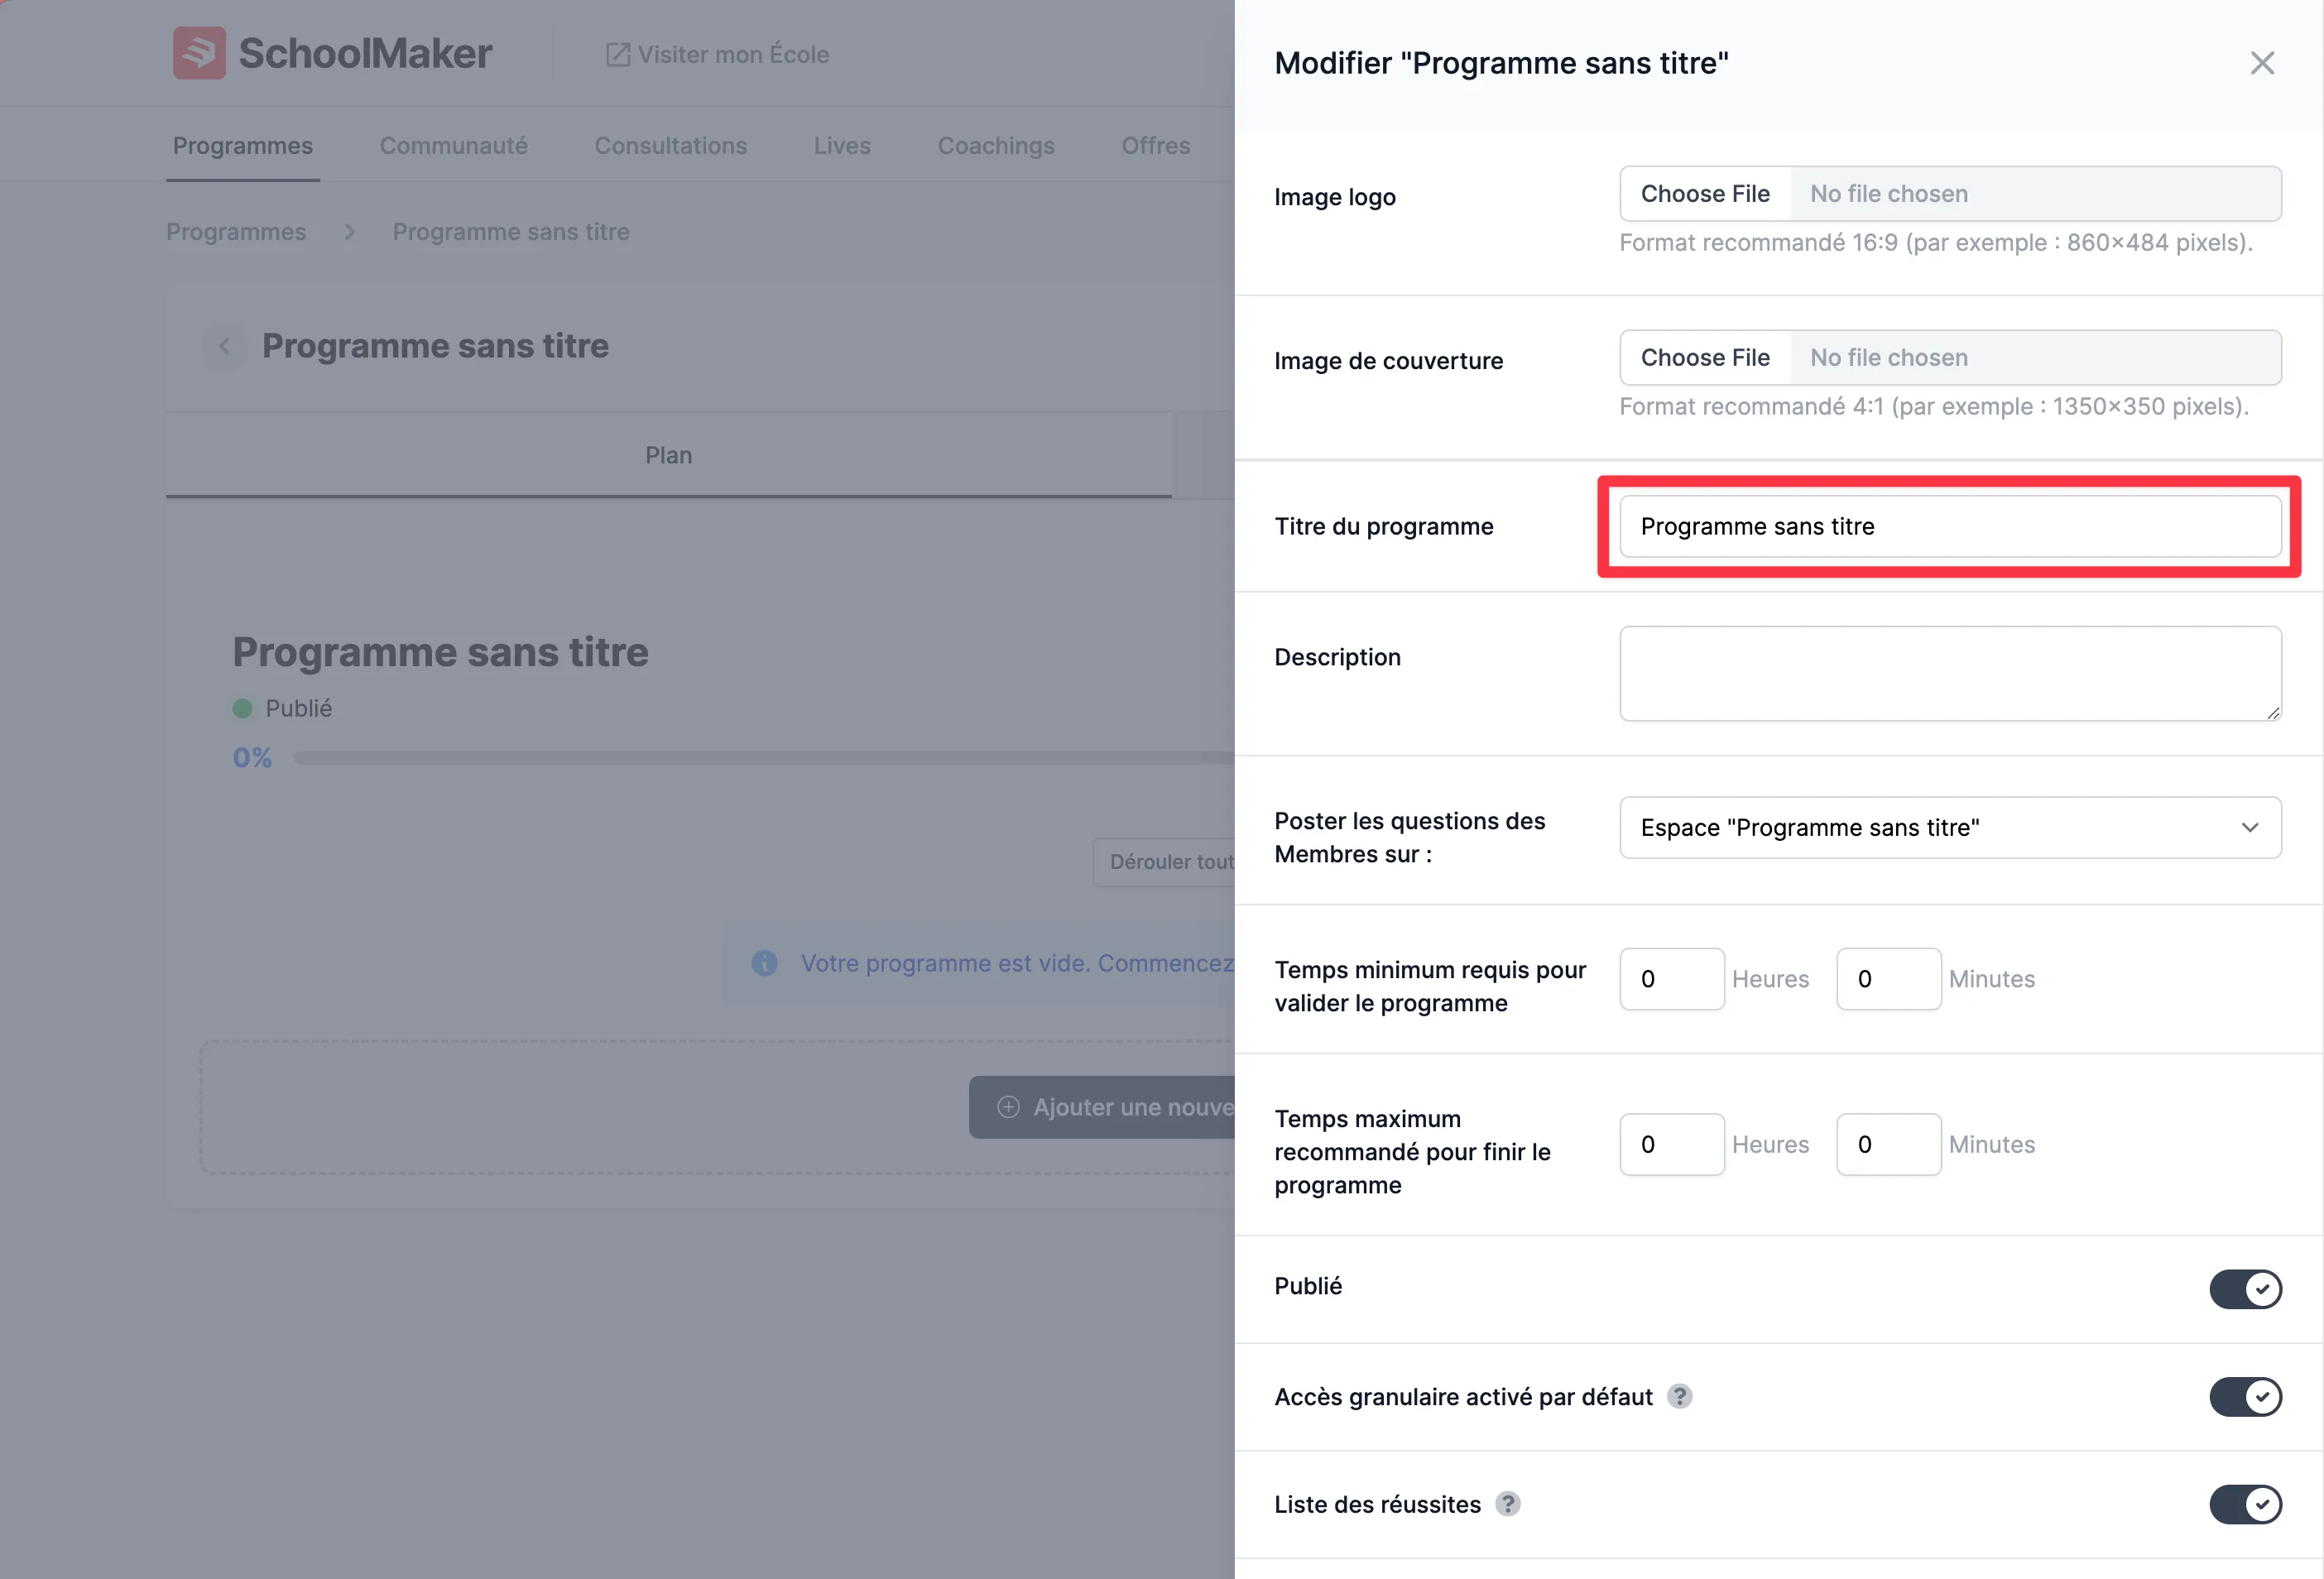Switch to the Offres tab

tap(1156, 146)
